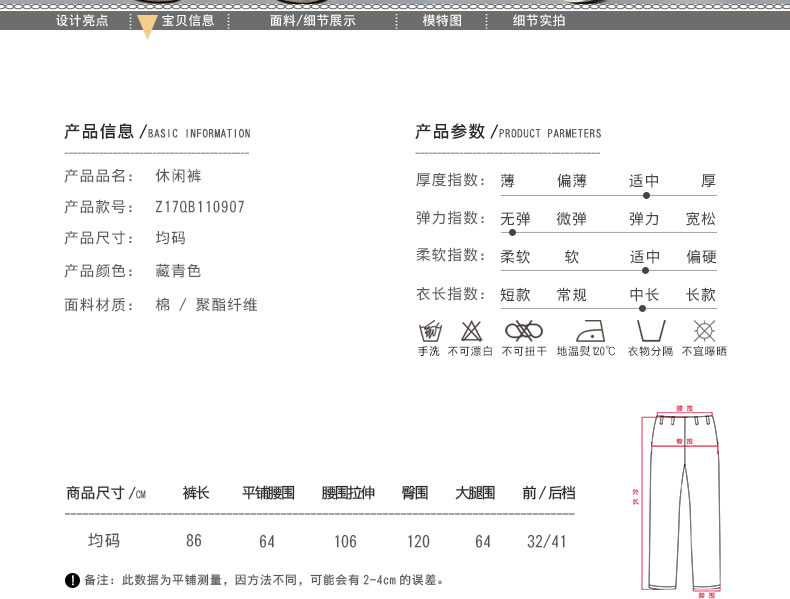Click the do-not-wring (不可扭干) icon
790x599 pixels.
point(523,331)
